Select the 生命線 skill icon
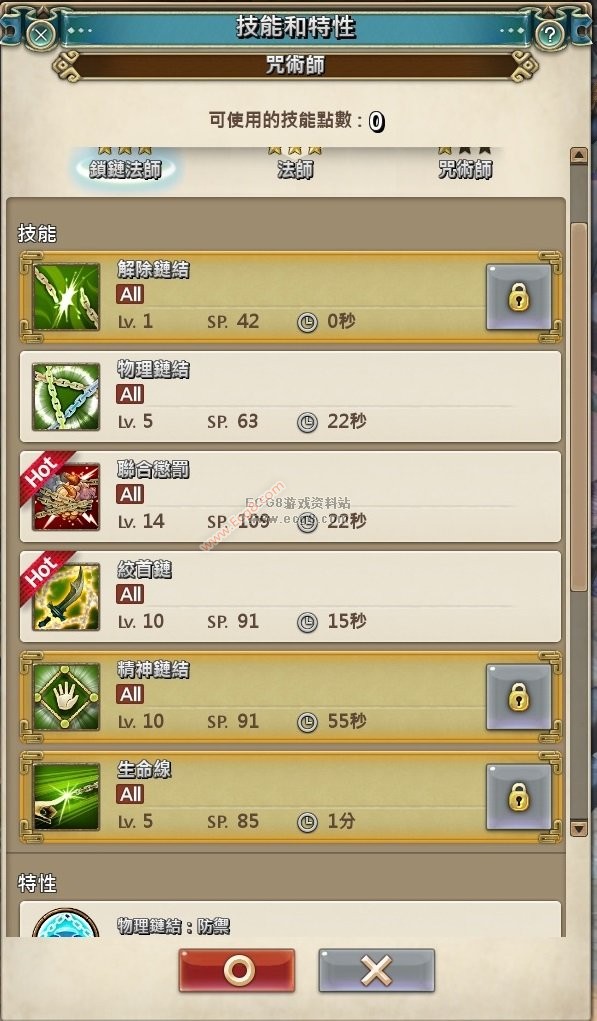The height and width of the screenshot is (1021, 597). pos(66,796)
